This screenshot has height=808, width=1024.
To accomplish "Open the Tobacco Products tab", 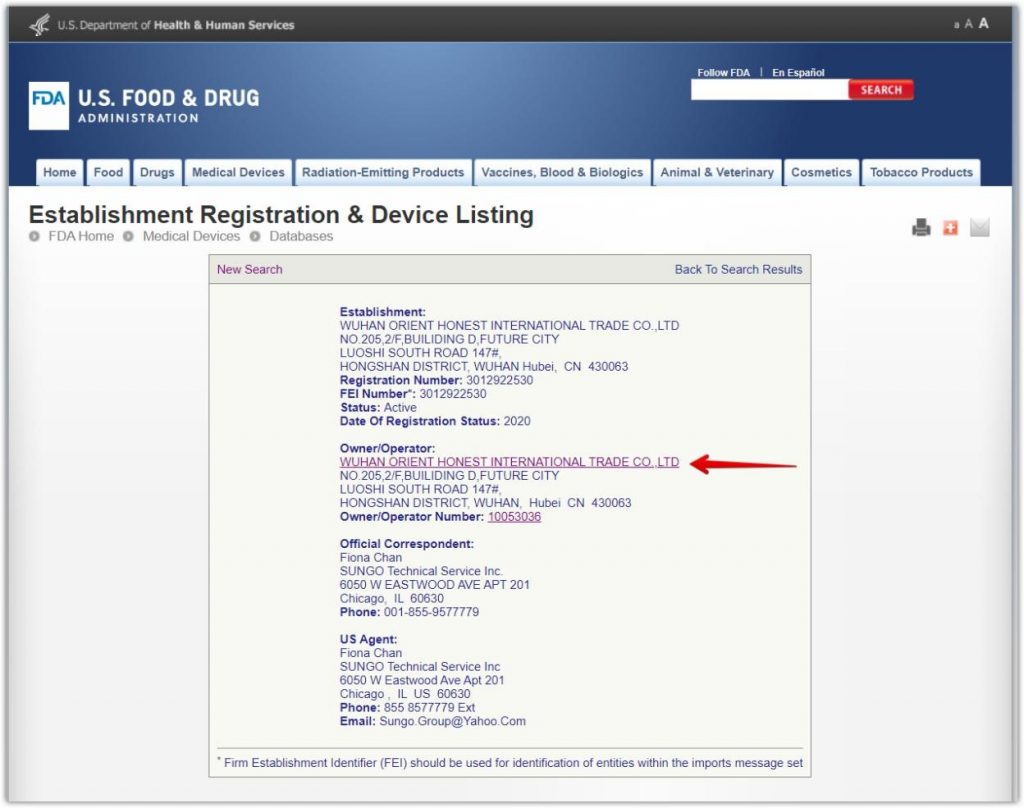I will tap(920, 173).
